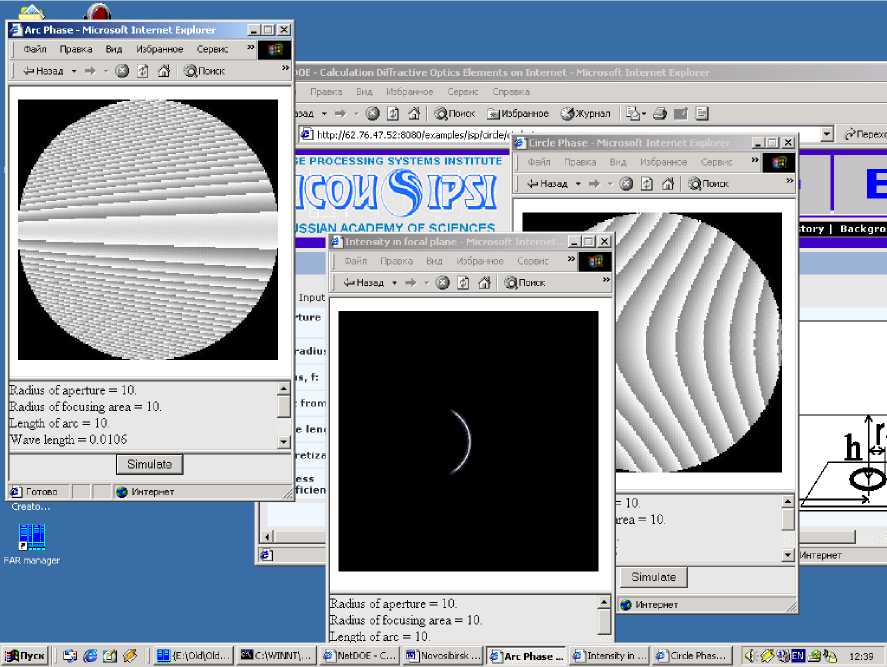Viewport: 887px width, 667px height.
Task: Open Журнал history in NetDOE browser toolbar
Action: click(x=585, y=113)
